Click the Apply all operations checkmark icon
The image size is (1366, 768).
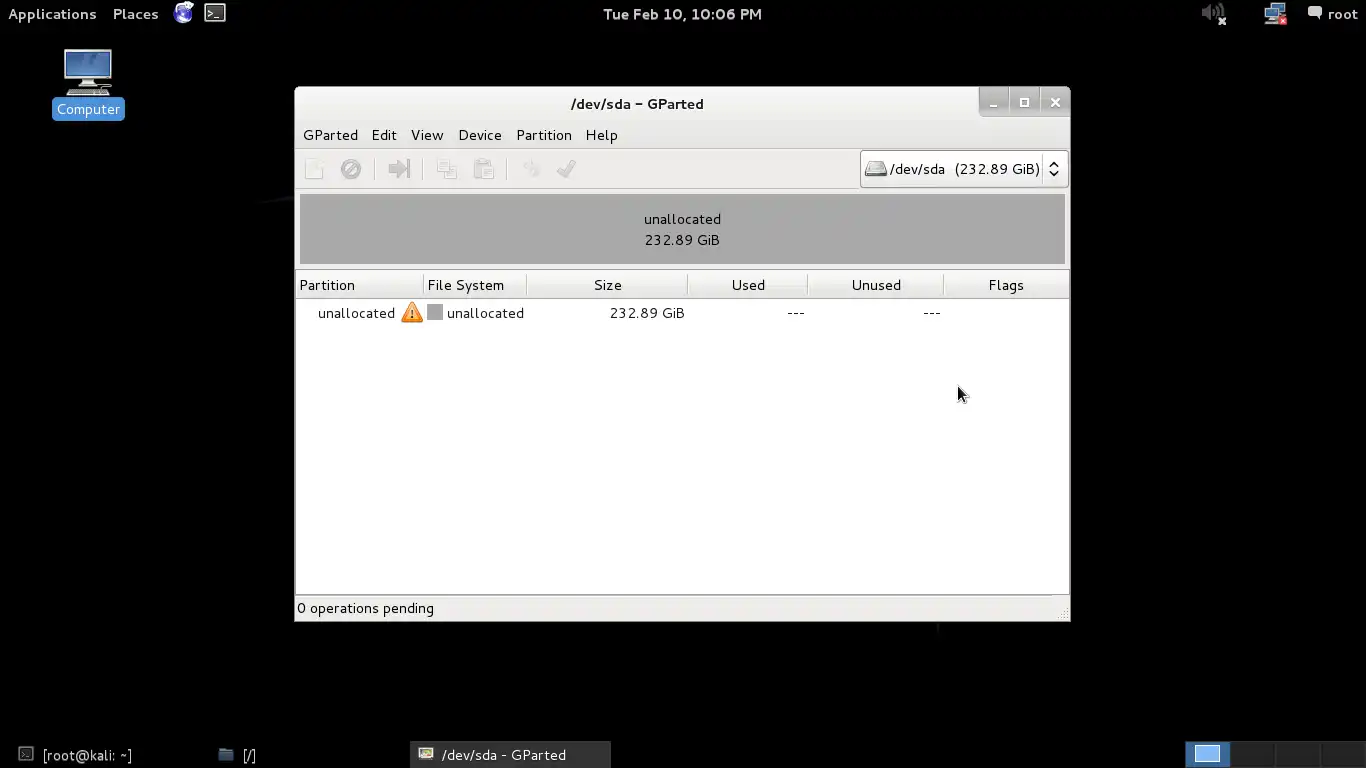click(x=566, y=169)
